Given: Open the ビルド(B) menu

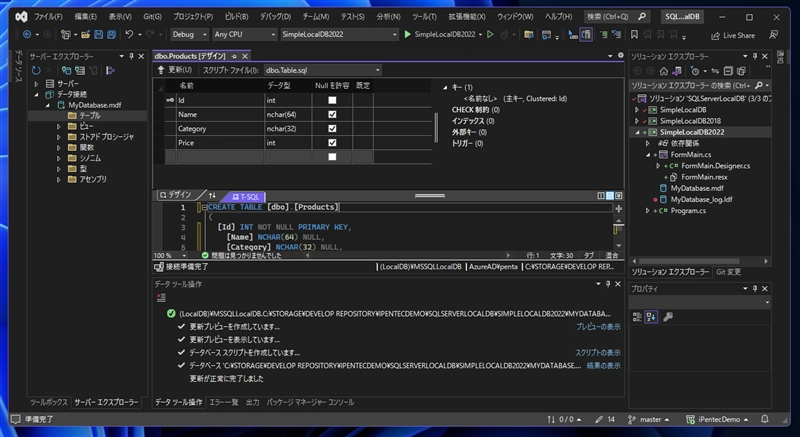Looking at the screenshot, I should [x=236, y=17].
